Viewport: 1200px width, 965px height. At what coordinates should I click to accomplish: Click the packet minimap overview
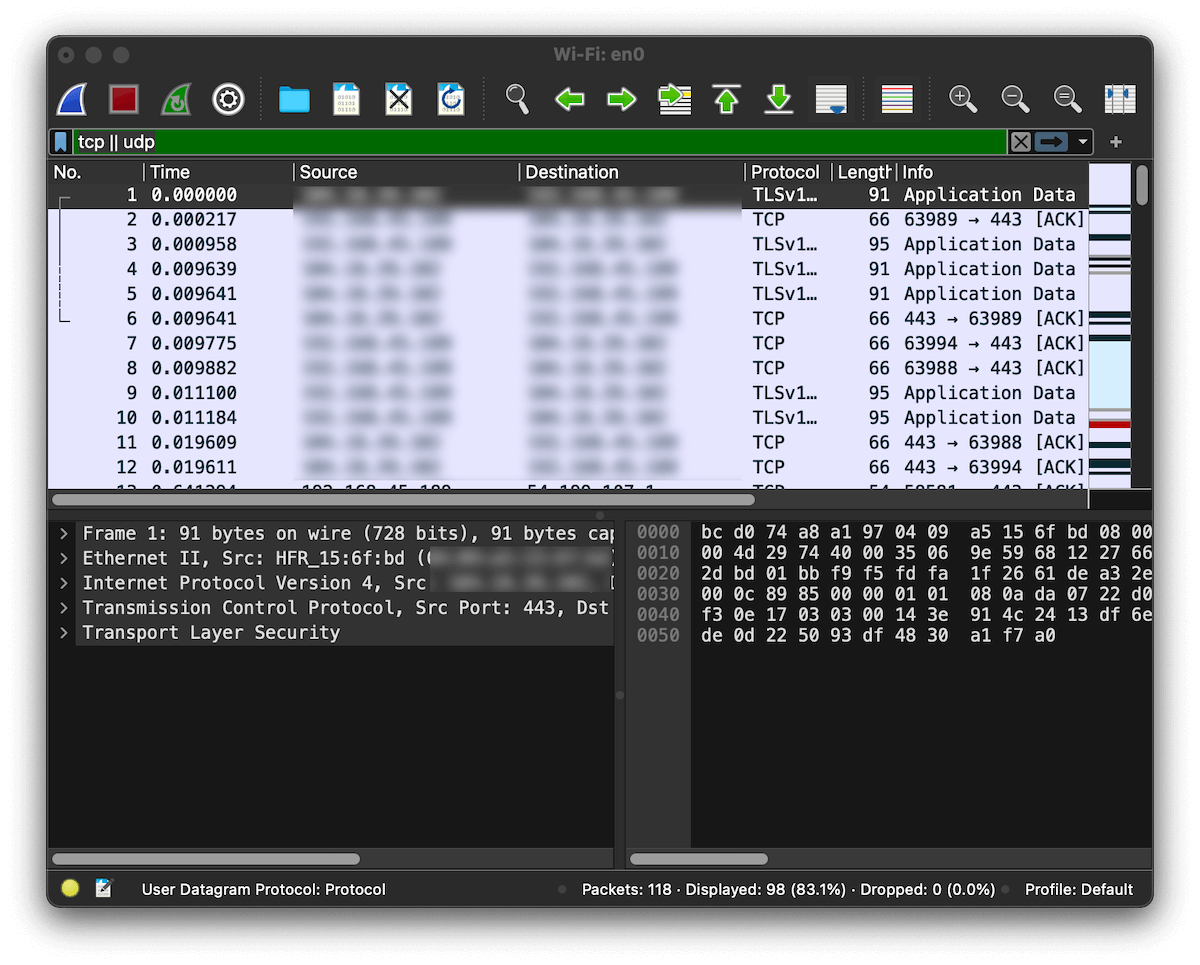1109,325
